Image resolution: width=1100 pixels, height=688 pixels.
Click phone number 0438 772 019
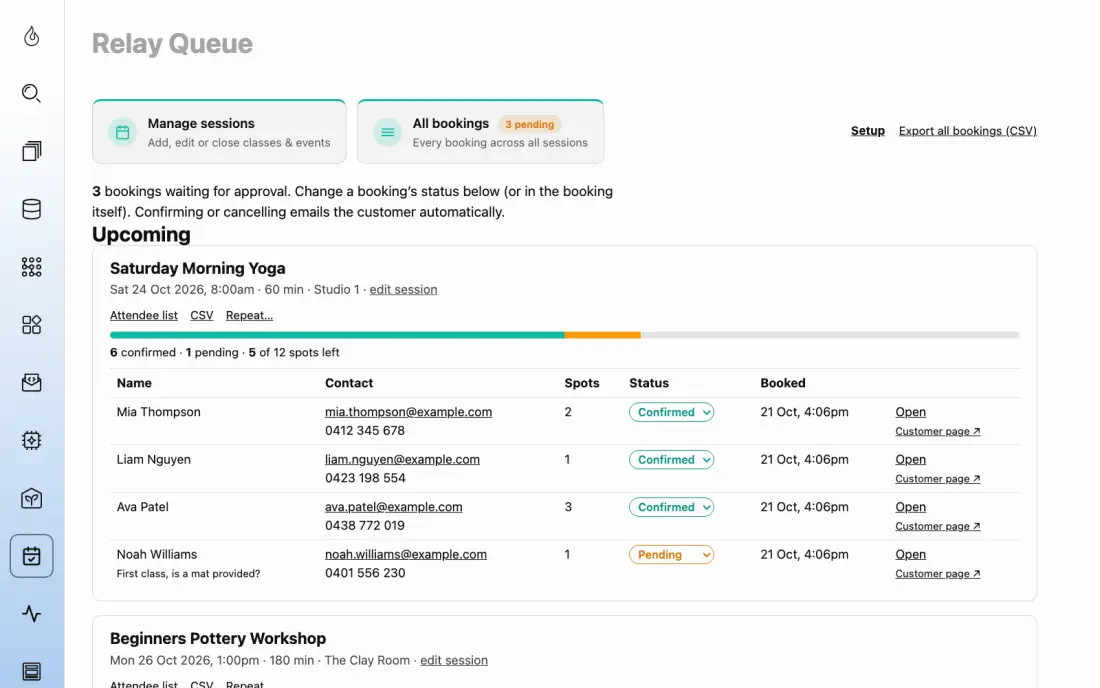click(x=365, y=525)
